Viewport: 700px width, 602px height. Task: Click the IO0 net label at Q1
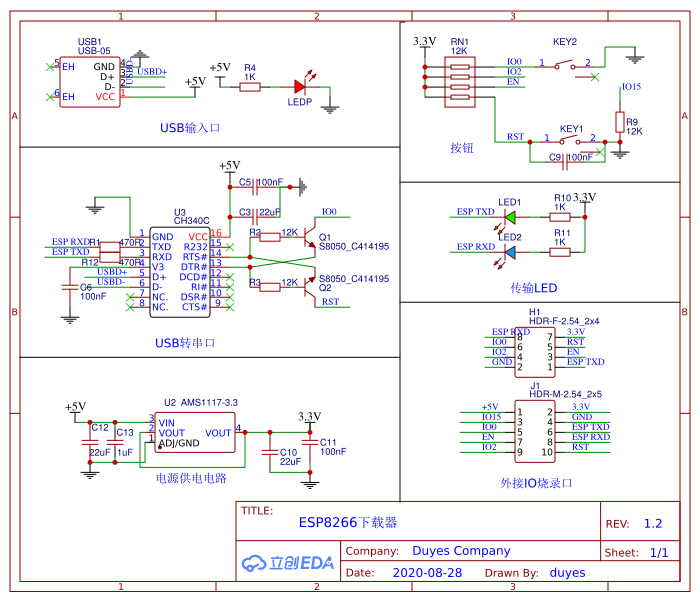tap(329, 212)
